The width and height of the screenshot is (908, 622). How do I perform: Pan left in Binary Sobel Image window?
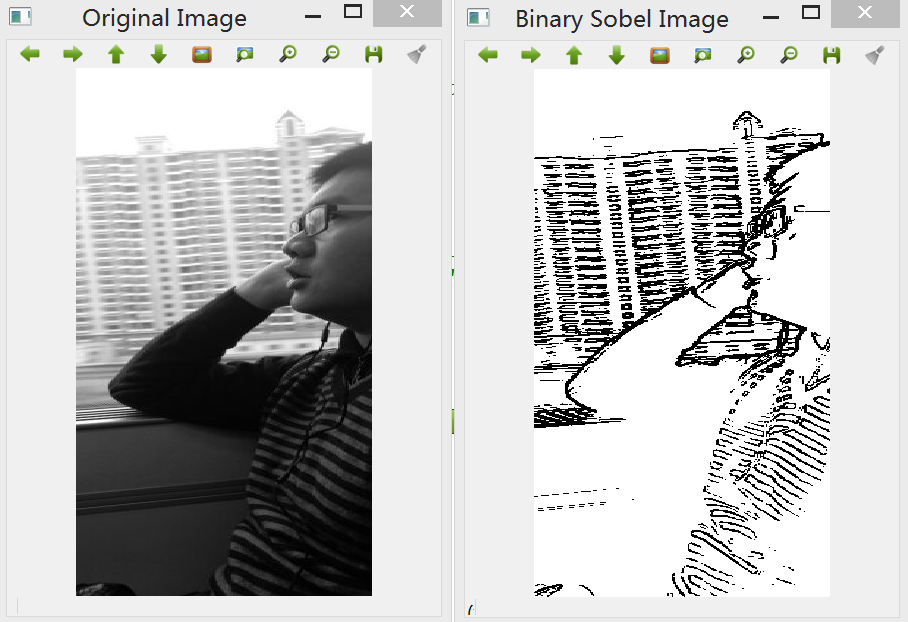click(x=488, y=56)
